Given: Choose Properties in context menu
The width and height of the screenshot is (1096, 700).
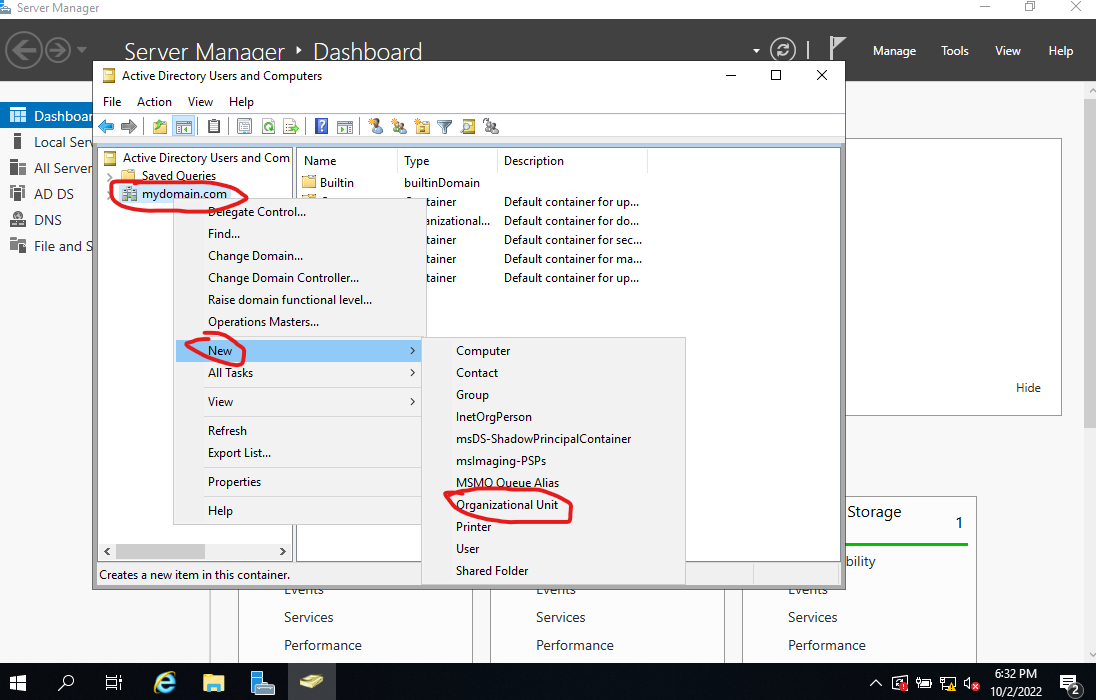Looking at the screenshot, I should tap(298, 482).
